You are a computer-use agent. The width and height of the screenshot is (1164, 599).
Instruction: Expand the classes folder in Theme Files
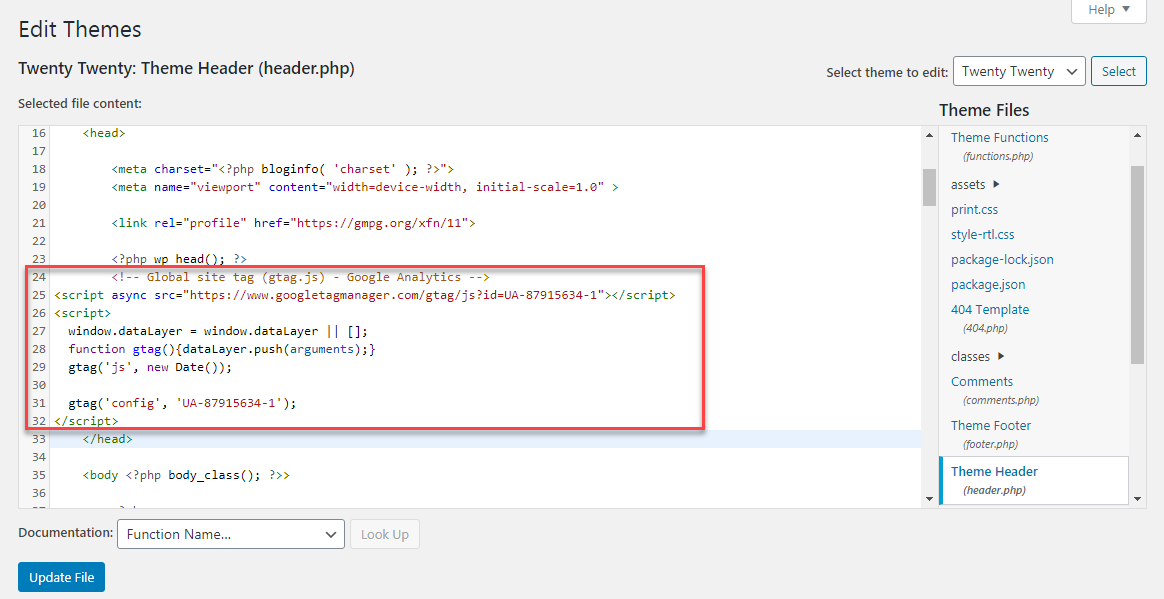(970, 356)
